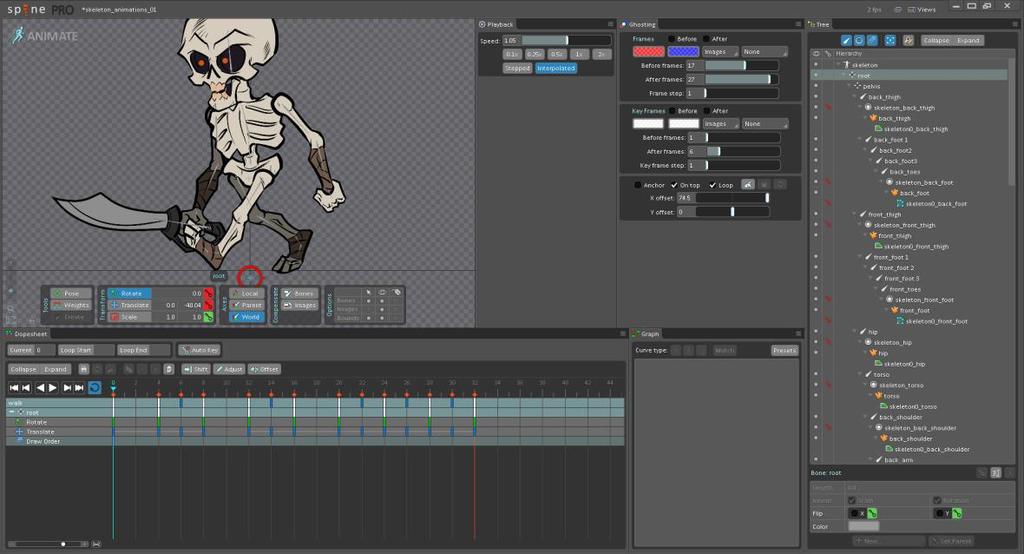Image resolution: width=1024 pixels, height=554 pixels.
Task: Toggle the Auto Key button
Action: click(x=200, y=350)
